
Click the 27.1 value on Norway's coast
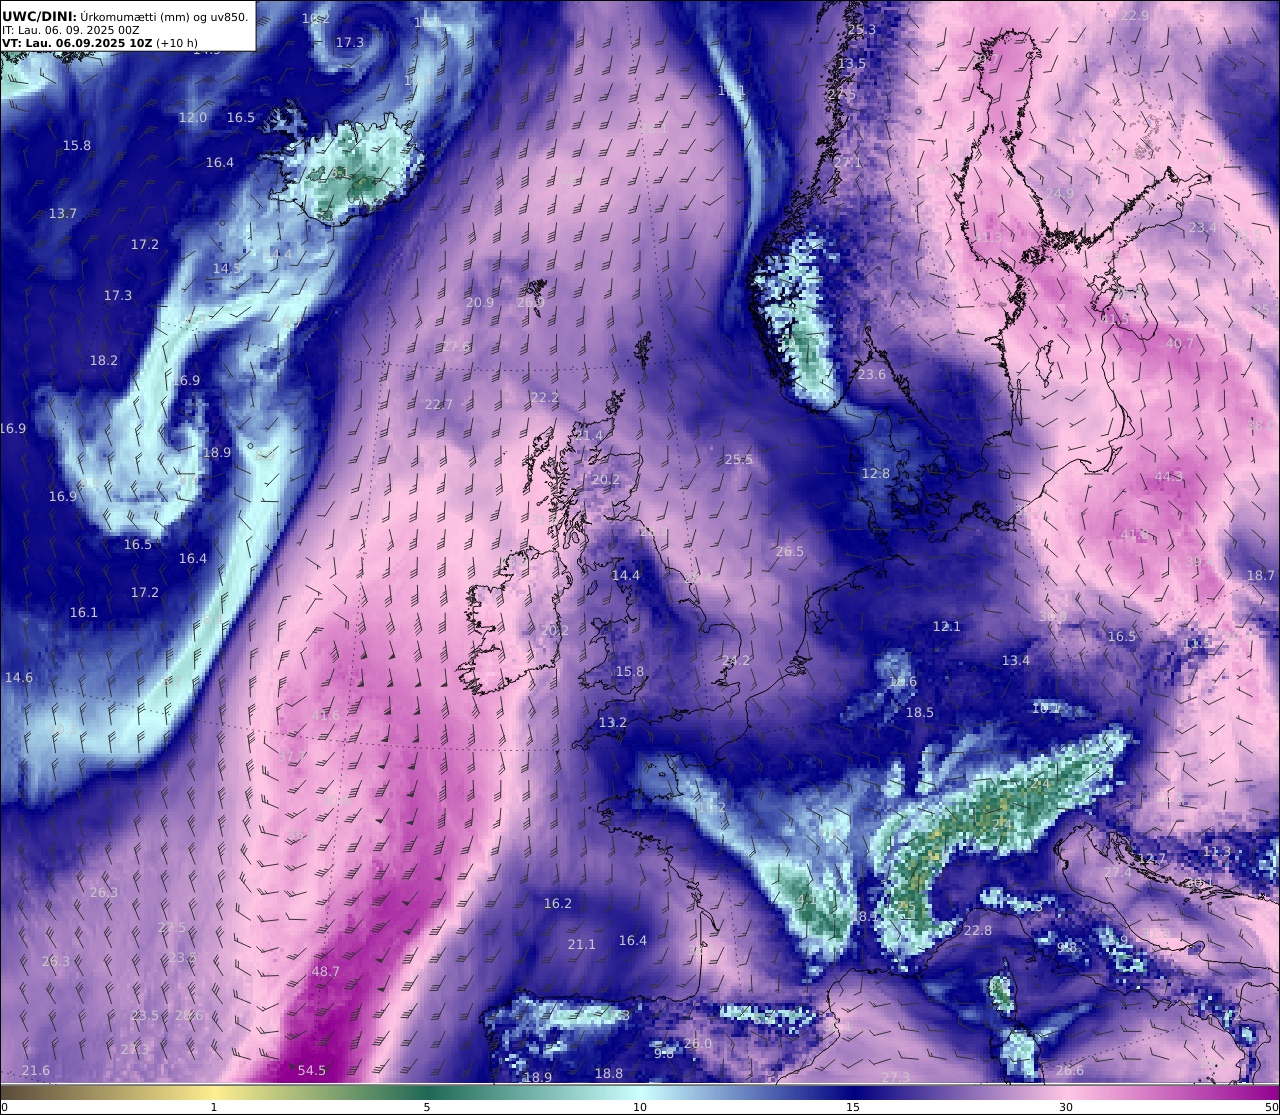click(x=847, y=162)
